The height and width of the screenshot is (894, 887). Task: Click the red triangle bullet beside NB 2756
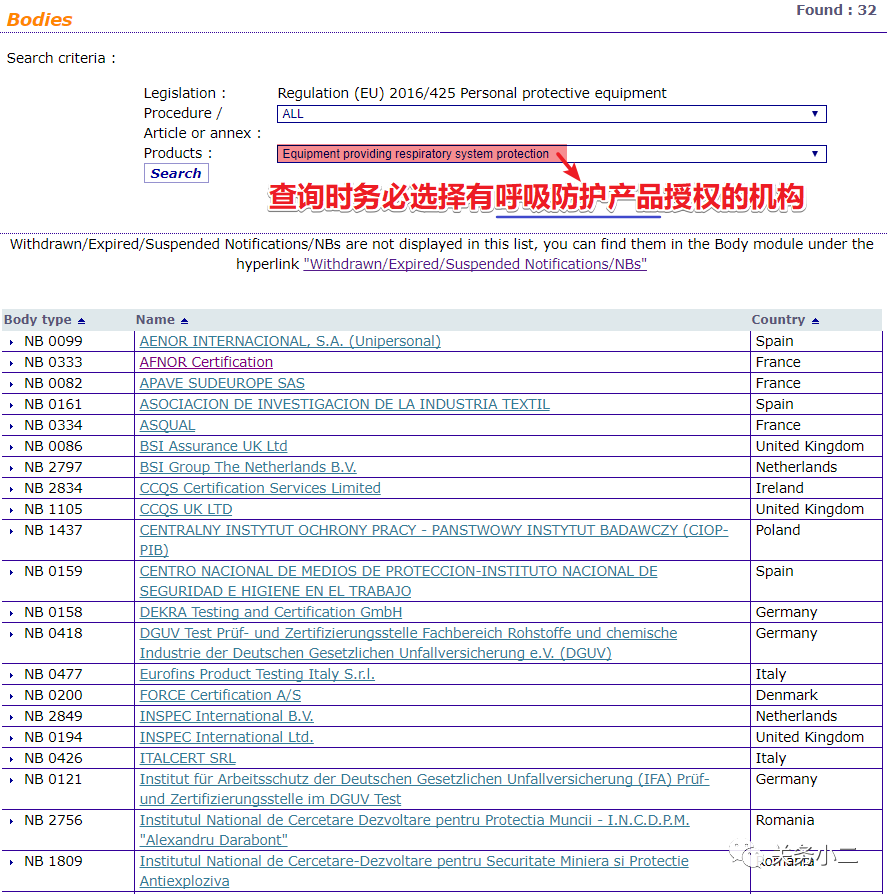(10, 820)
